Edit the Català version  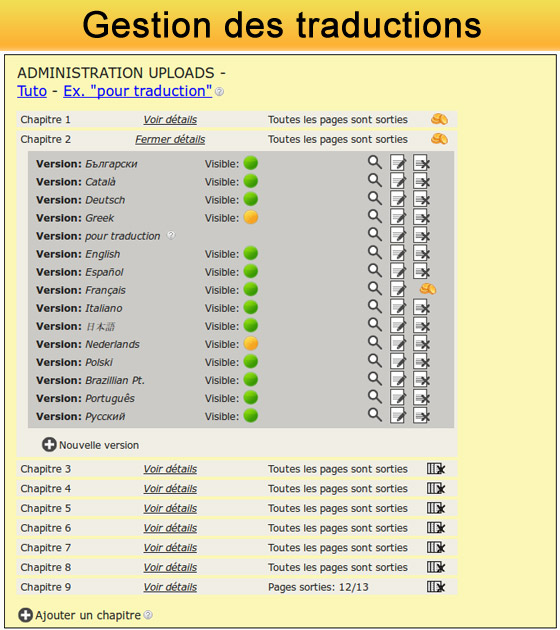click(x=398, y=181)
